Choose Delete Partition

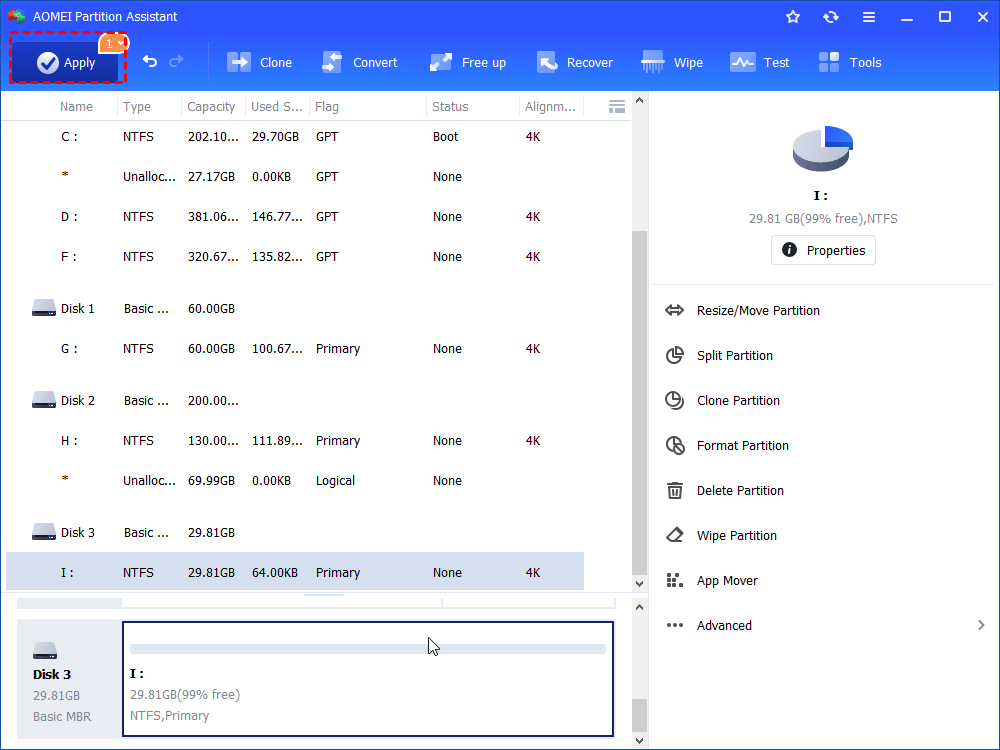(740, 490)
